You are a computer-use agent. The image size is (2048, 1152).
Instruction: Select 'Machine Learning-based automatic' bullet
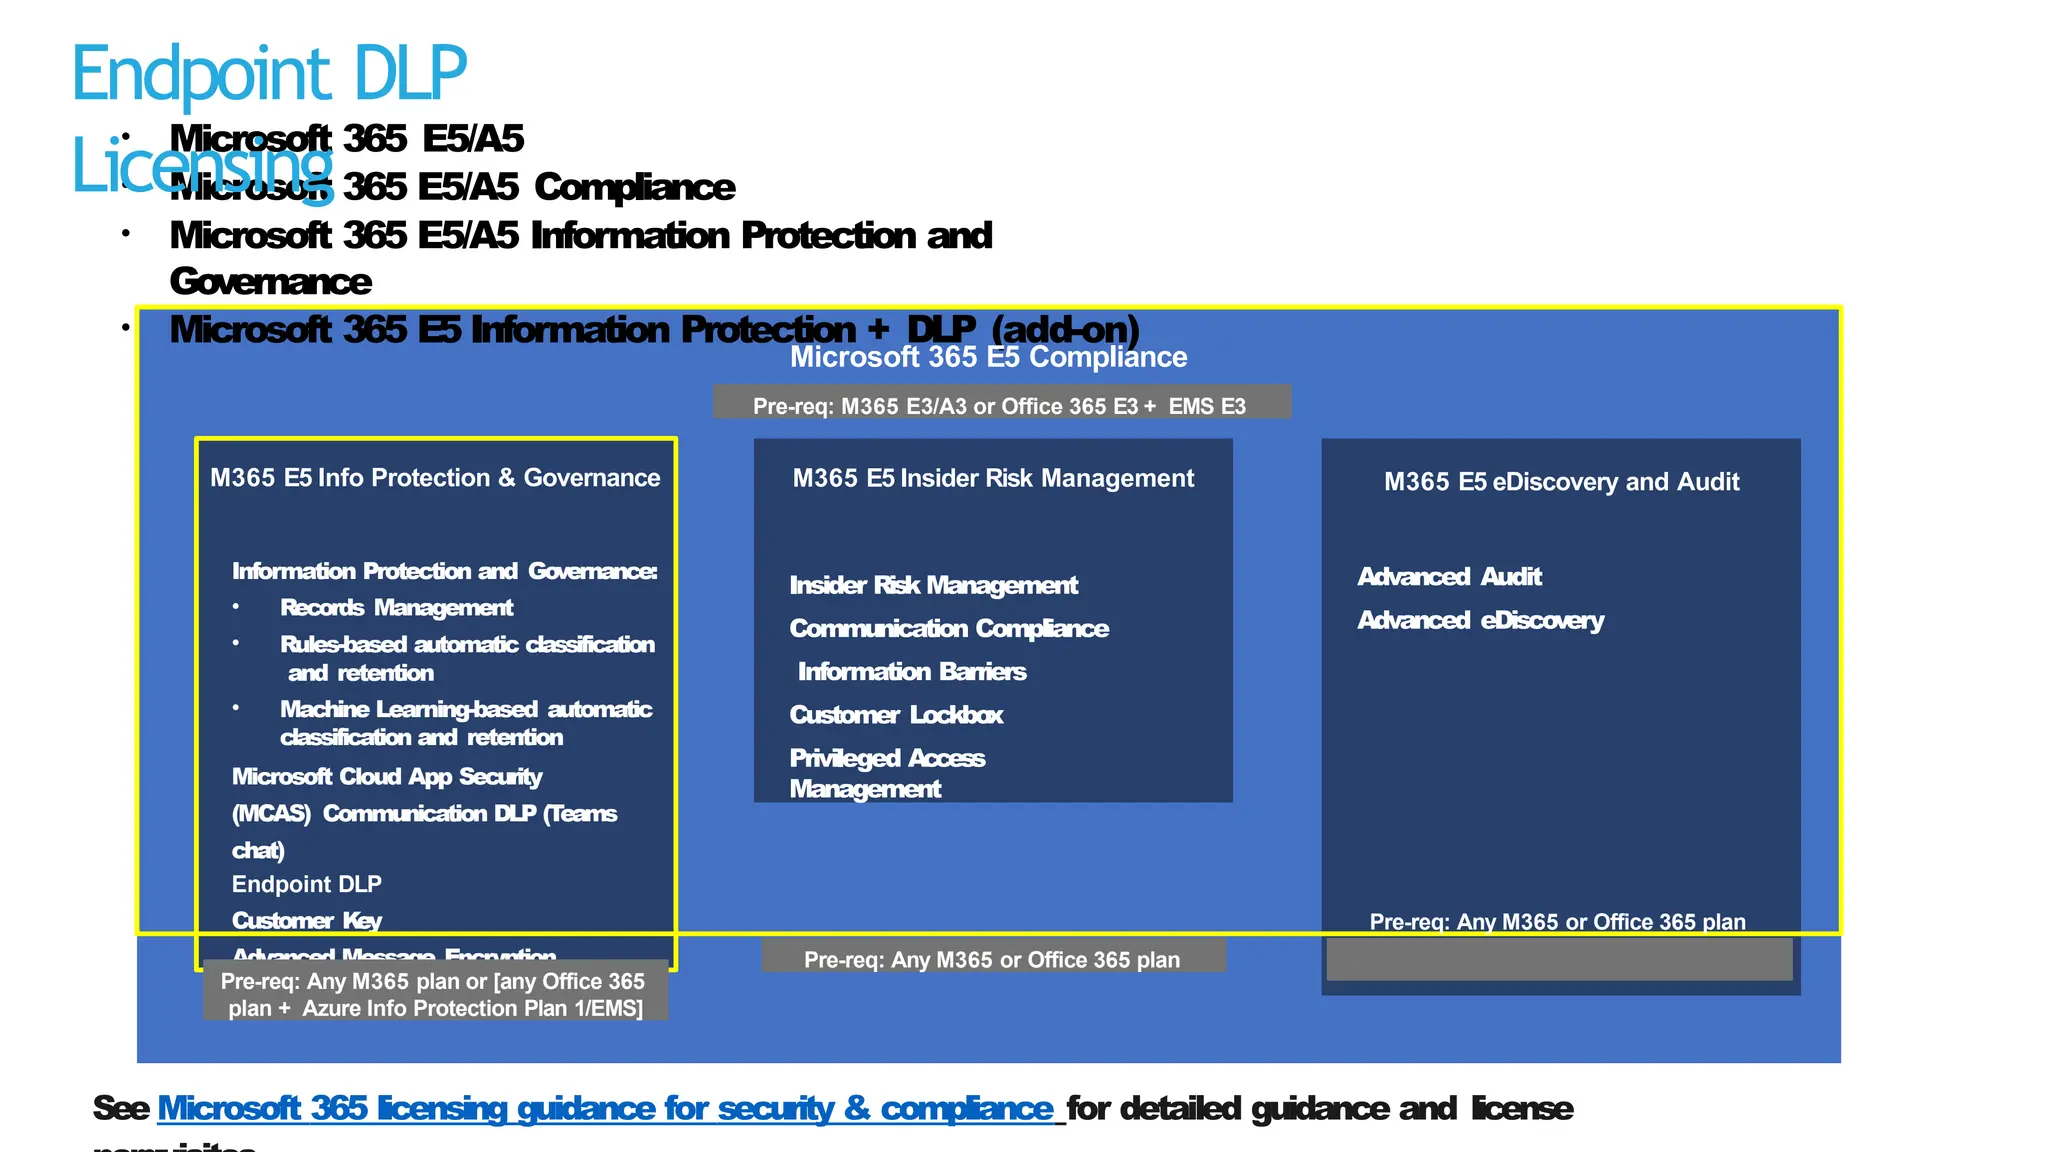466,709
